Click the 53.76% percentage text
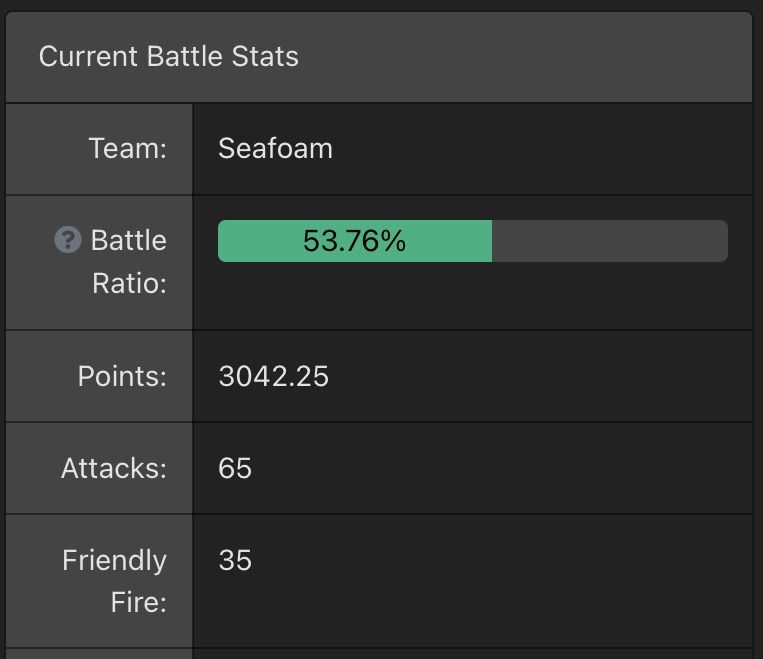 coord(354,241)
